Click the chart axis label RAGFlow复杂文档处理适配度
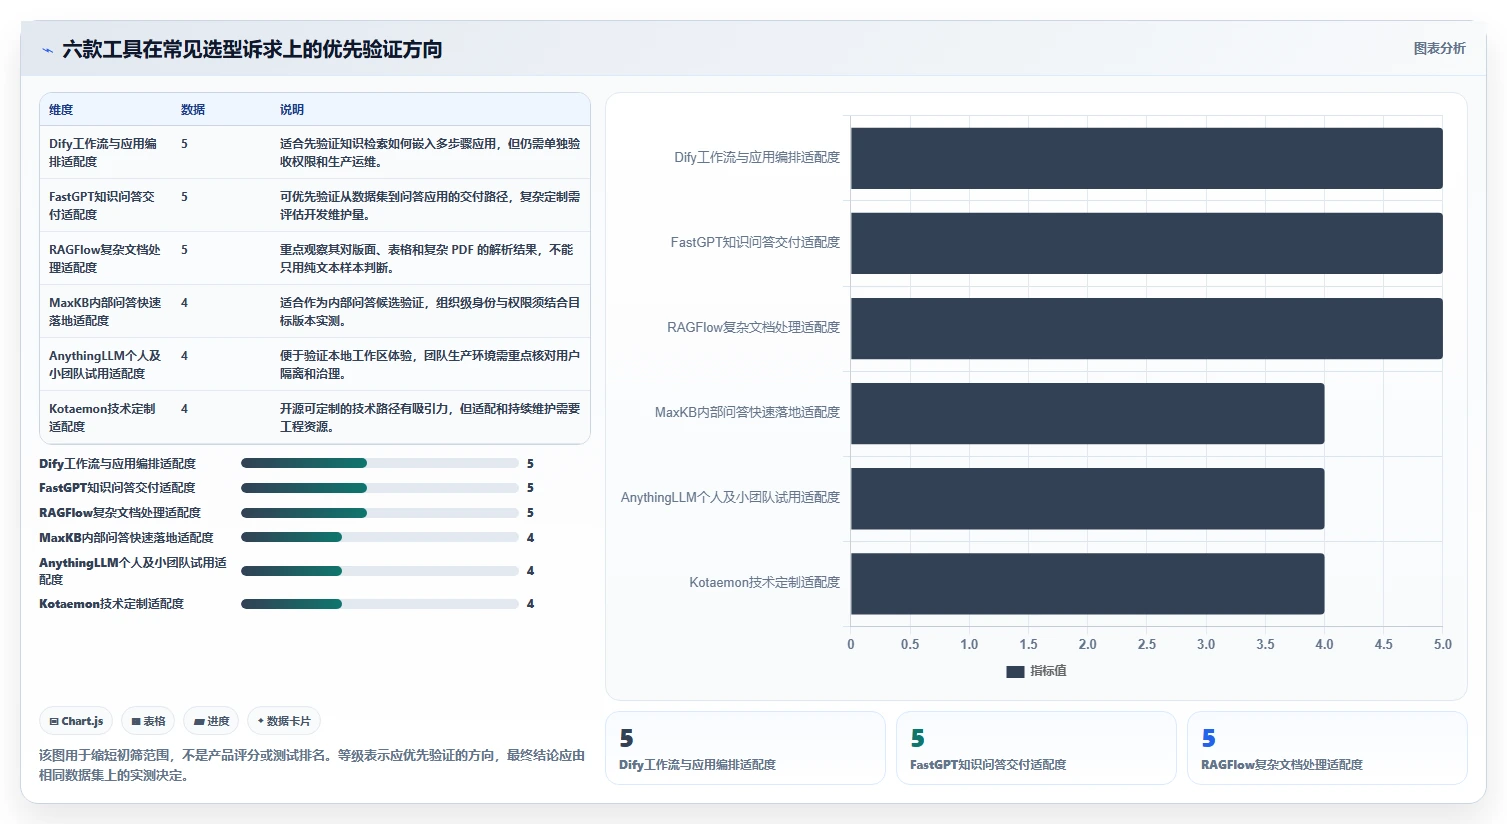Viewport: 1507px width, 824px height. [754, 328]
